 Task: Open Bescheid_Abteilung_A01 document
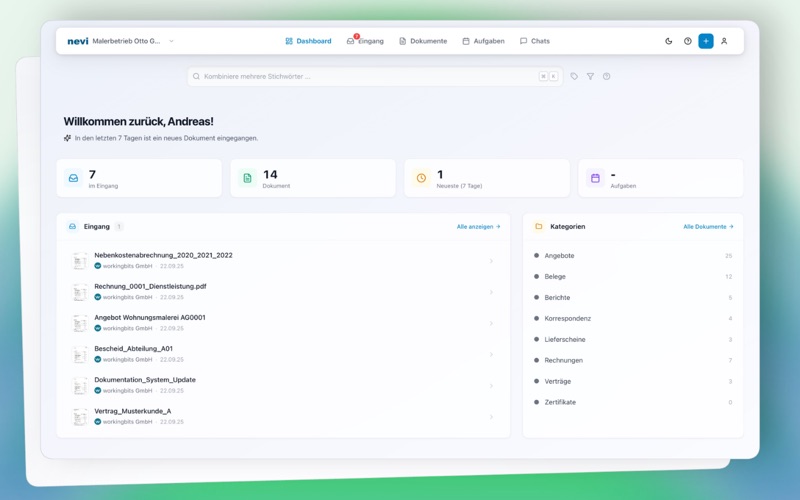283,354
